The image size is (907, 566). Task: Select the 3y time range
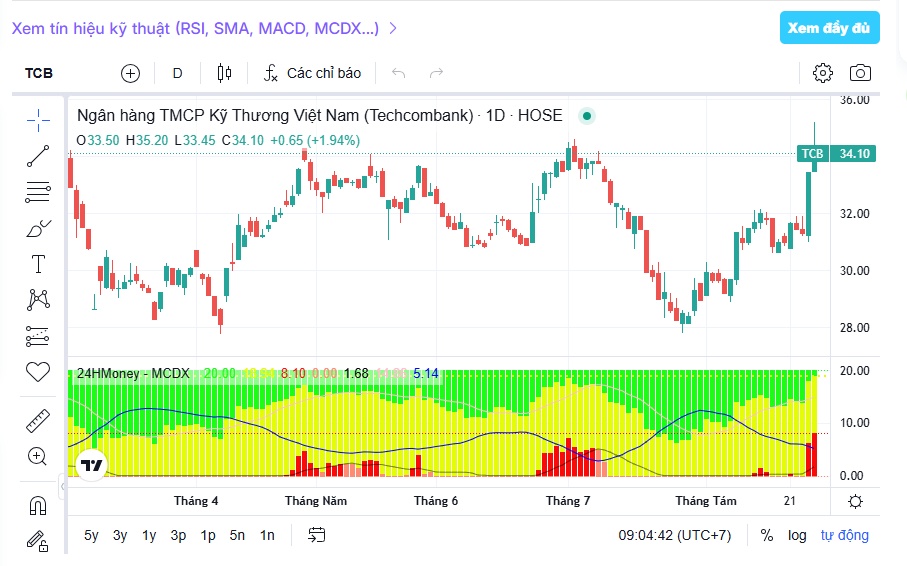(120, 535)
